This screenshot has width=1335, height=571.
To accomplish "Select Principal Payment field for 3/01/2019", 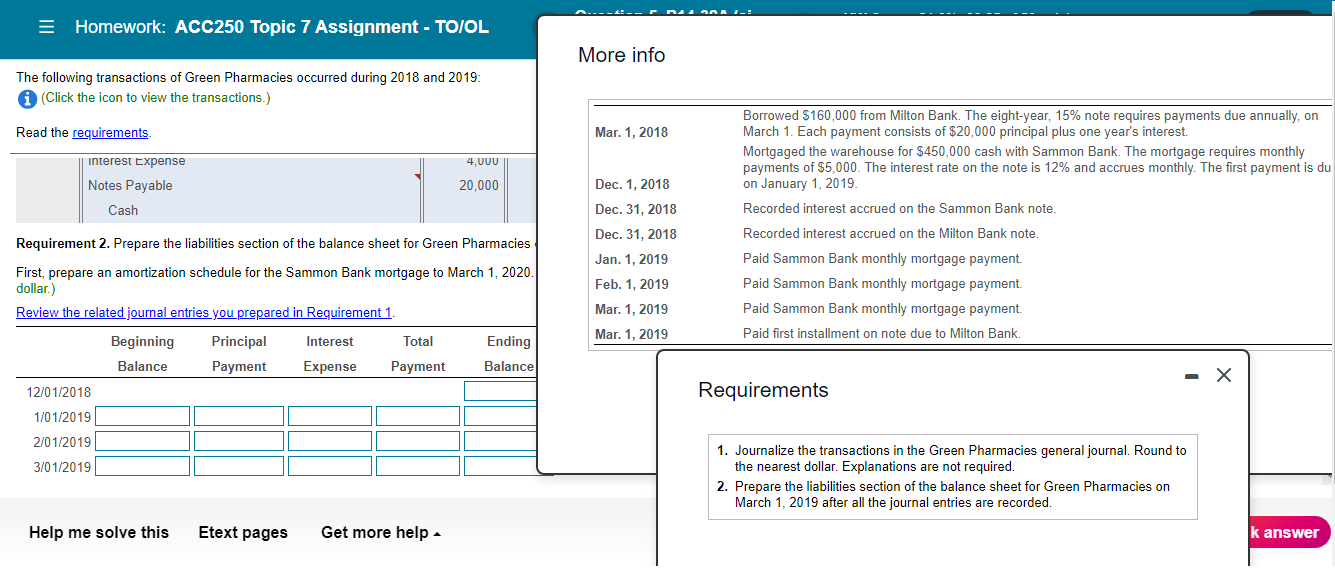I will tap(239, 467).
